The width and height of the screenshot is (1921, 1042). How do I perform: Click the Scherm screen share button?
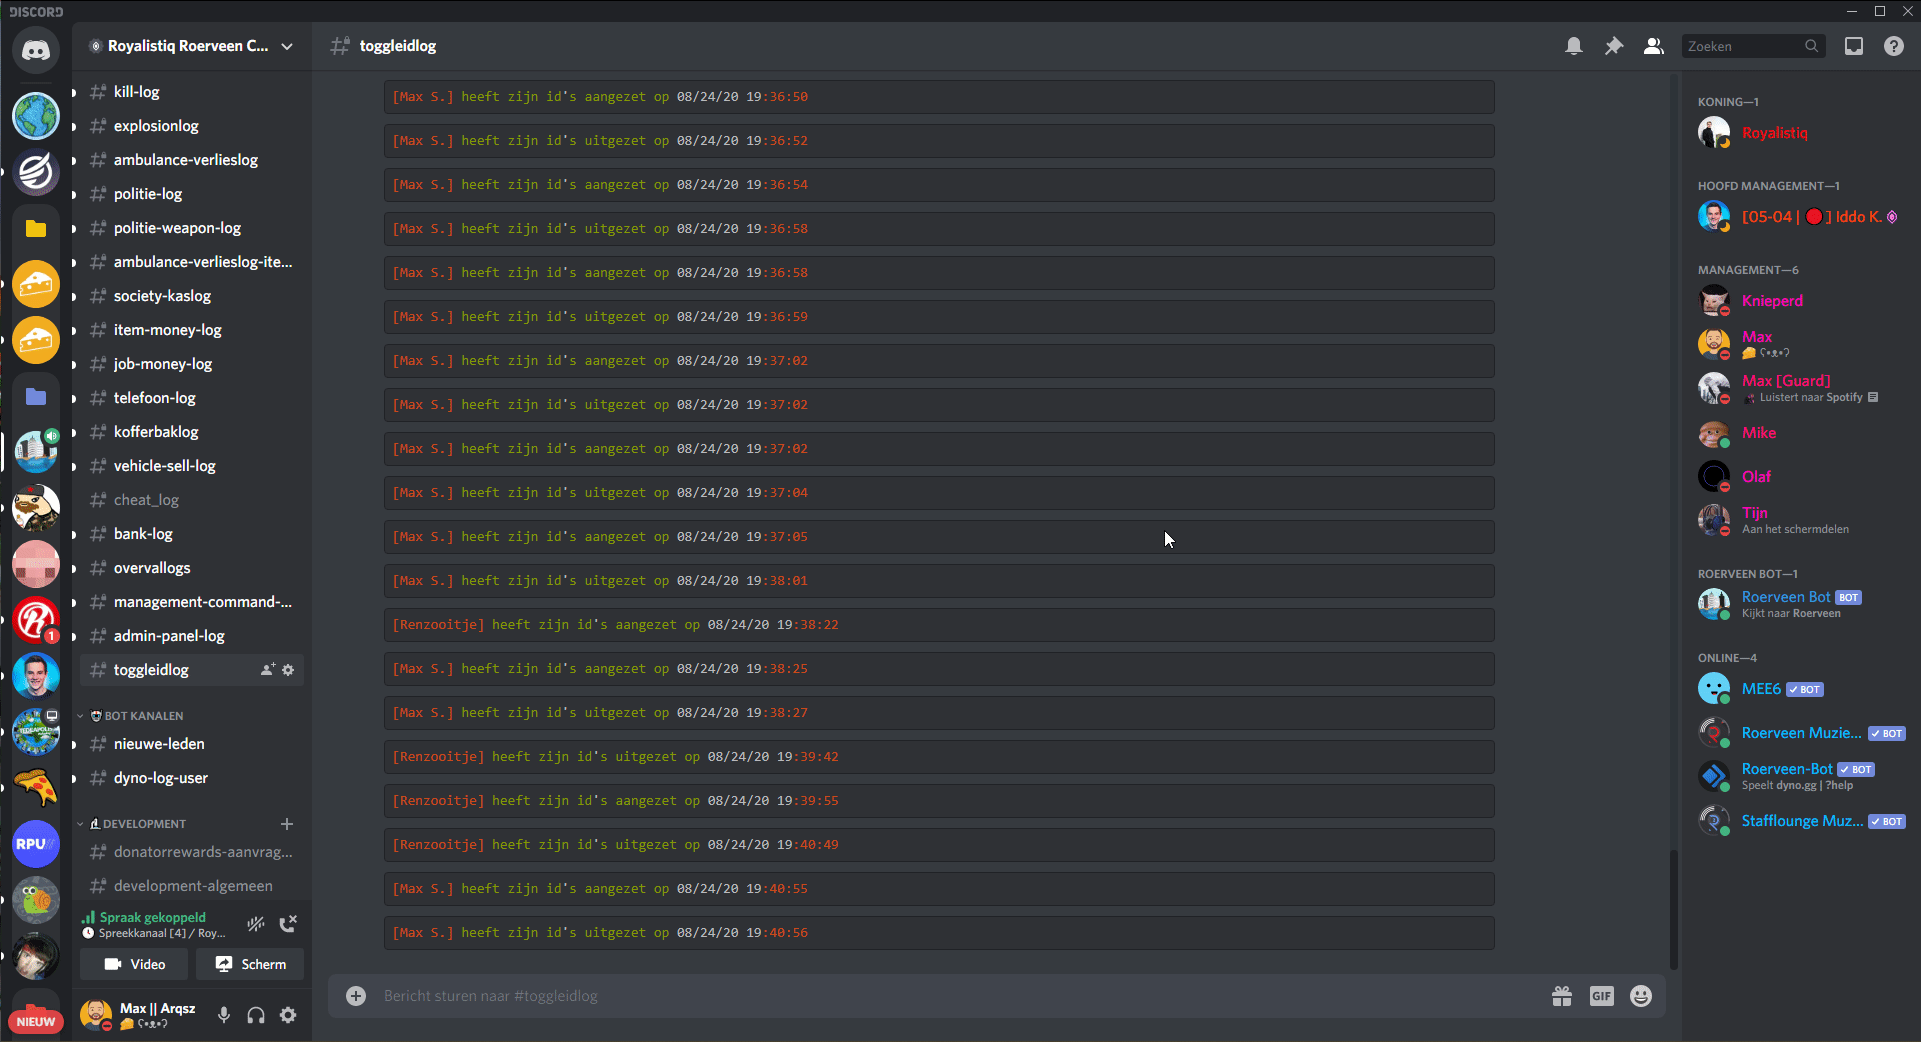250,964
